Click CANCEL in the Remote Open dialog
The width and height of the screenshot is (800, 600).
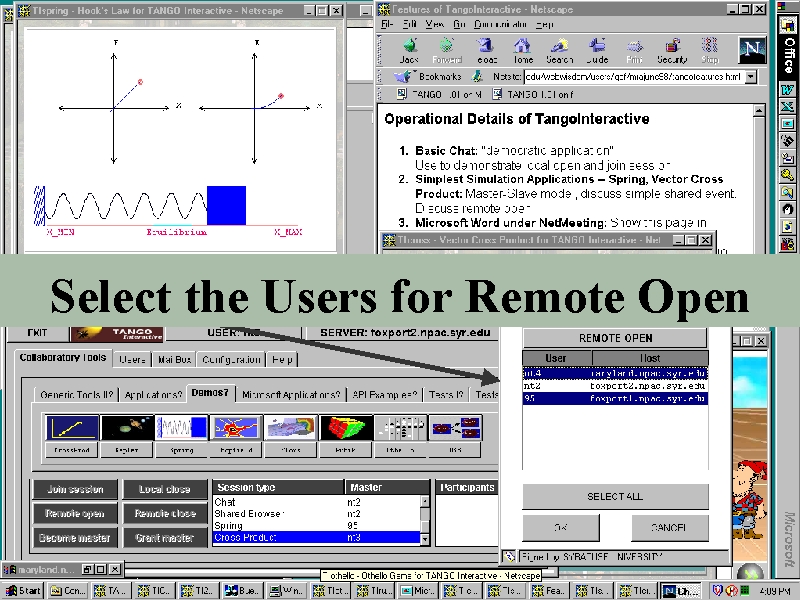pyautogui.click(x=669, y=528)
